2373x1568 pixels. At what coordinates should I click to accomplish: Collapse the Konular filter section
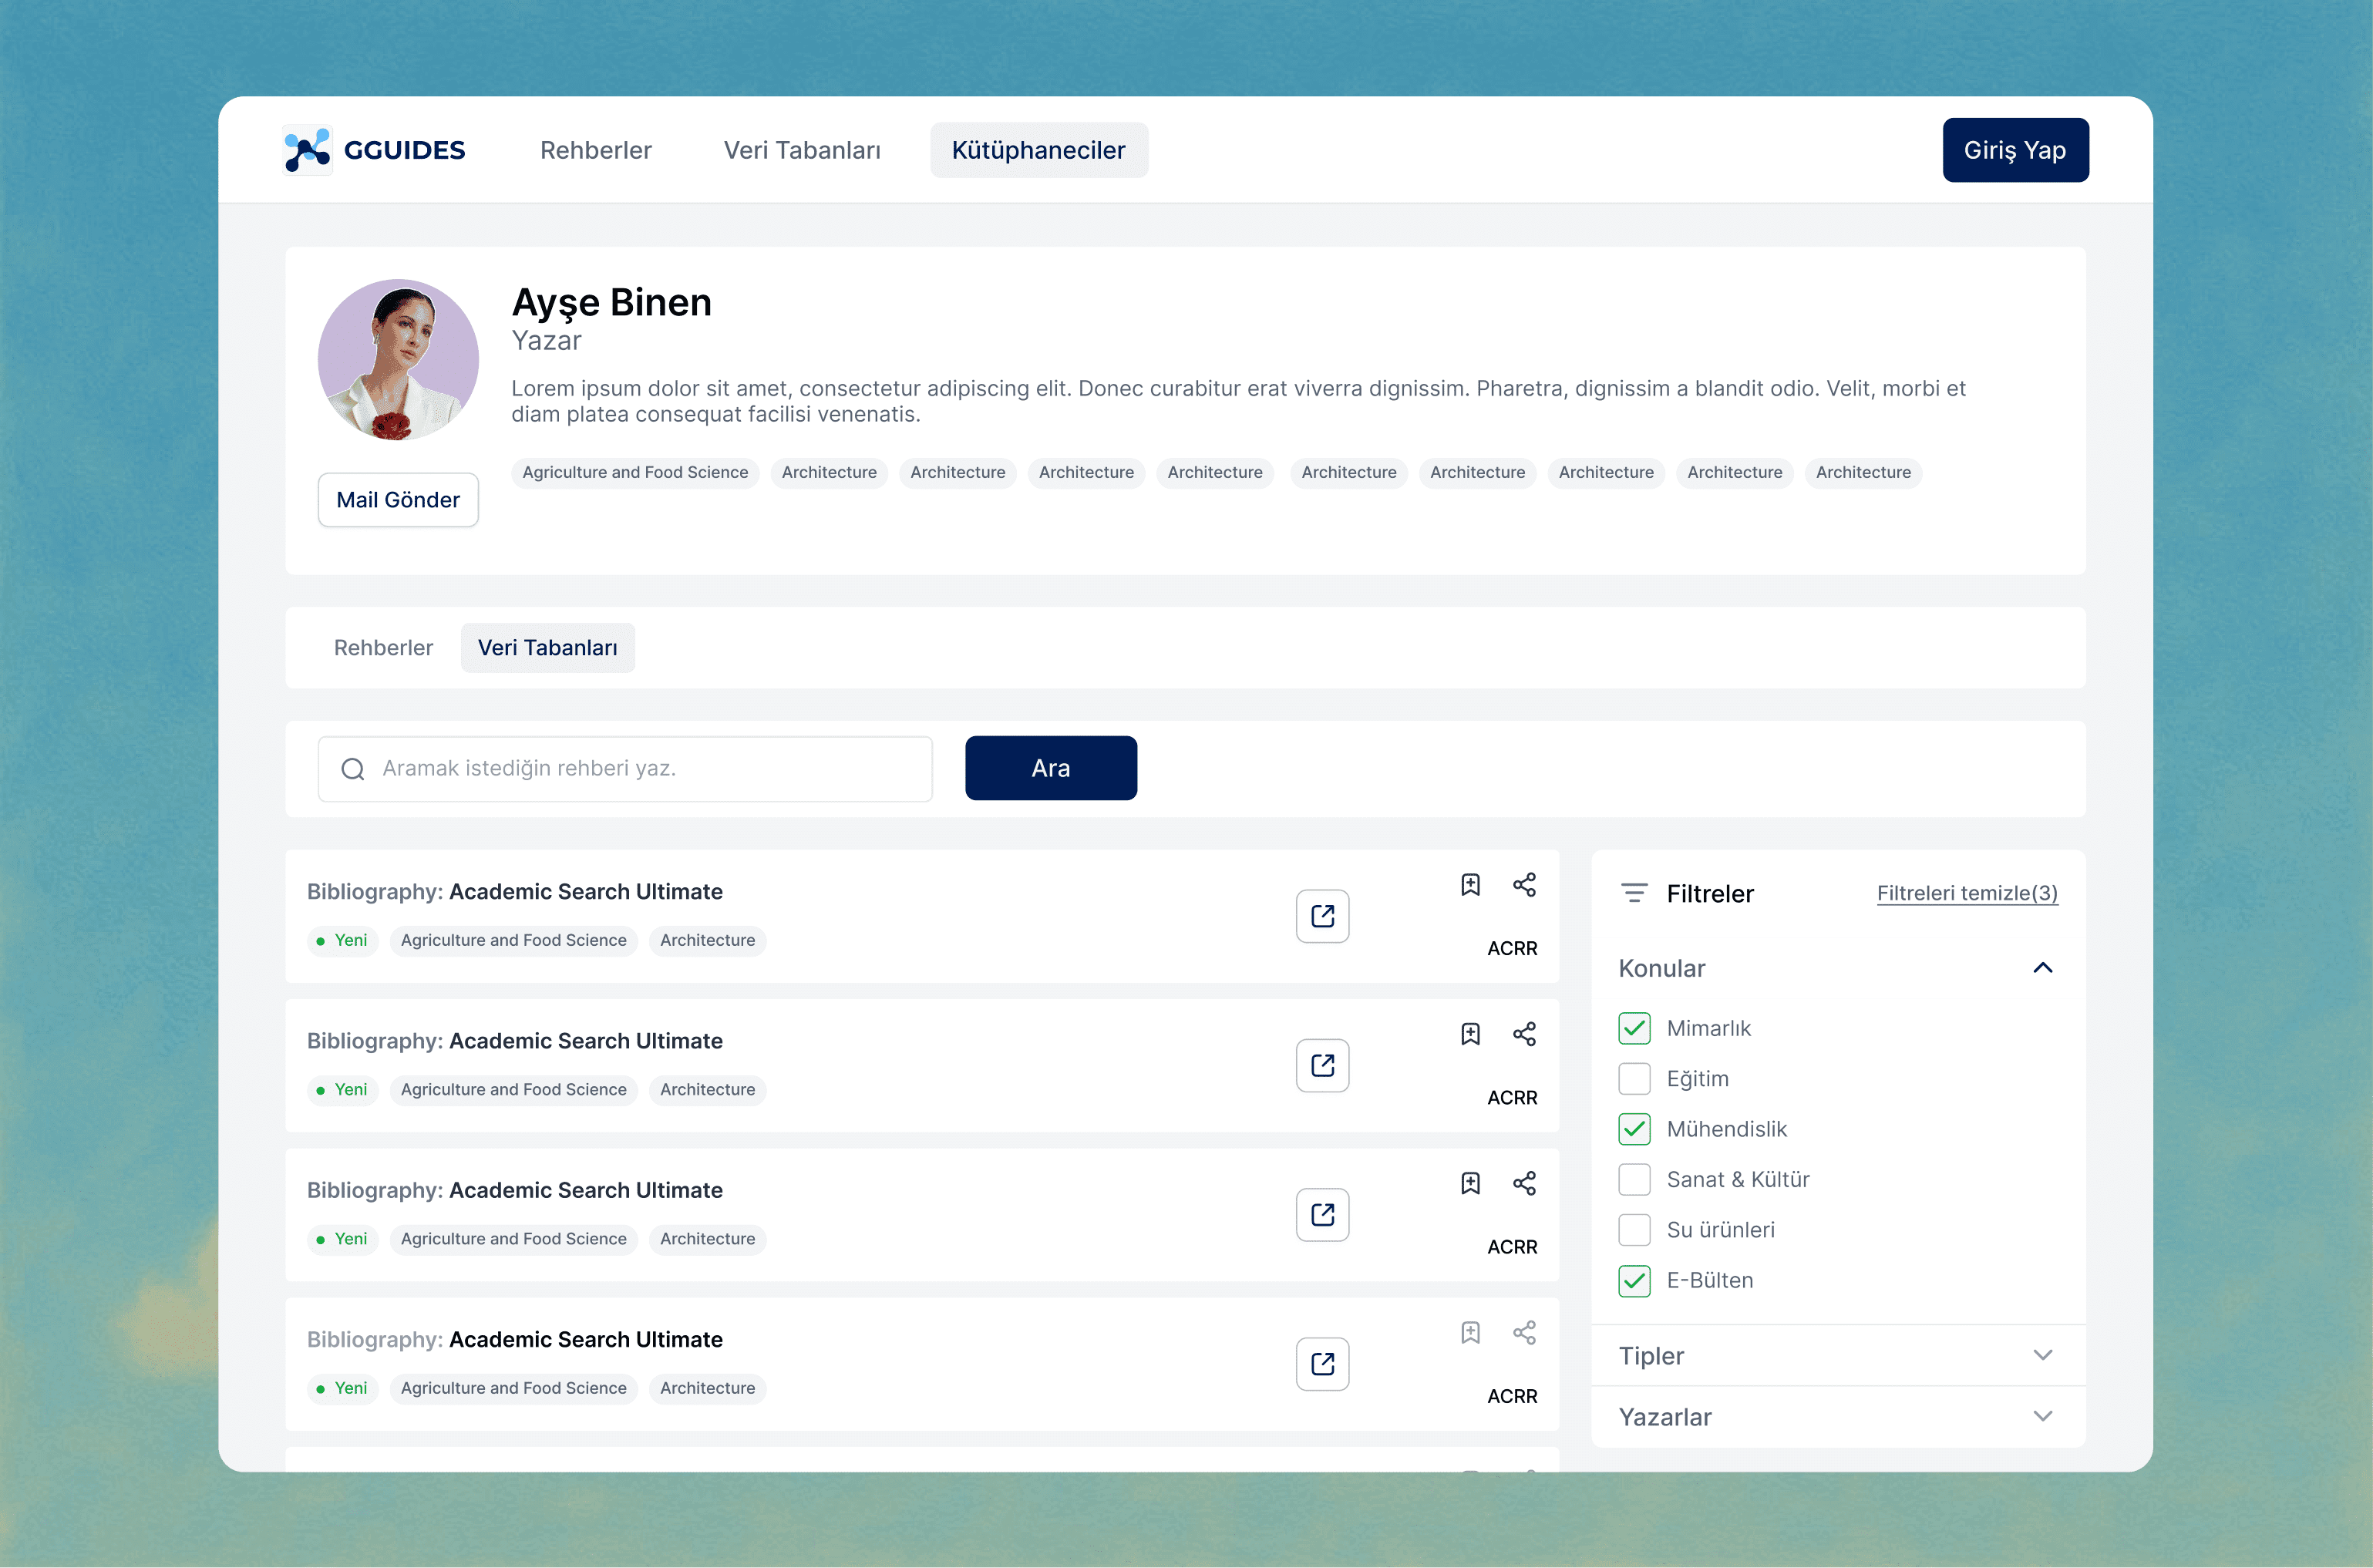pos(2042,968)
